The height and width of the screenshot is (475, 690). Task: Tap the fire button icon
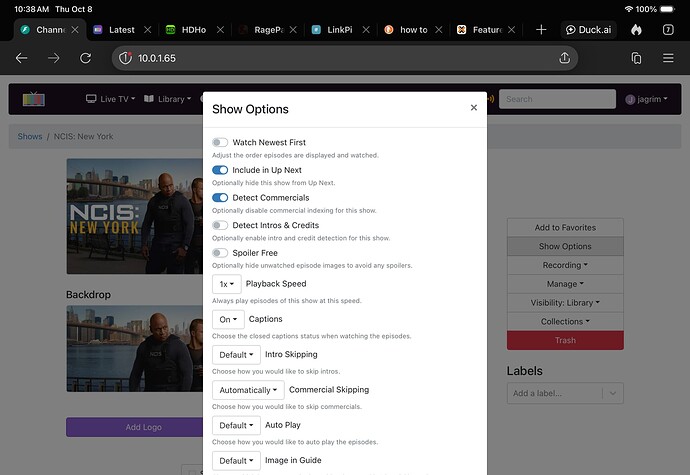pos(636,29)
